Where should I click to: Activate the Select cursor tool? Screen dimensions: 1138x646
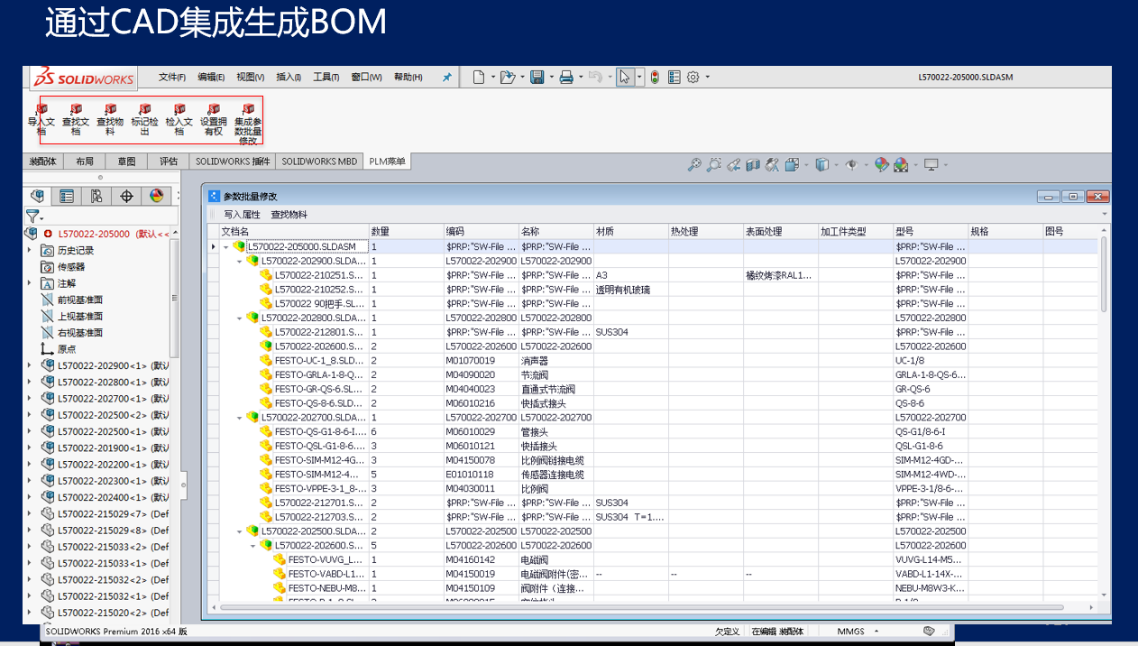[x=624, y=77]
